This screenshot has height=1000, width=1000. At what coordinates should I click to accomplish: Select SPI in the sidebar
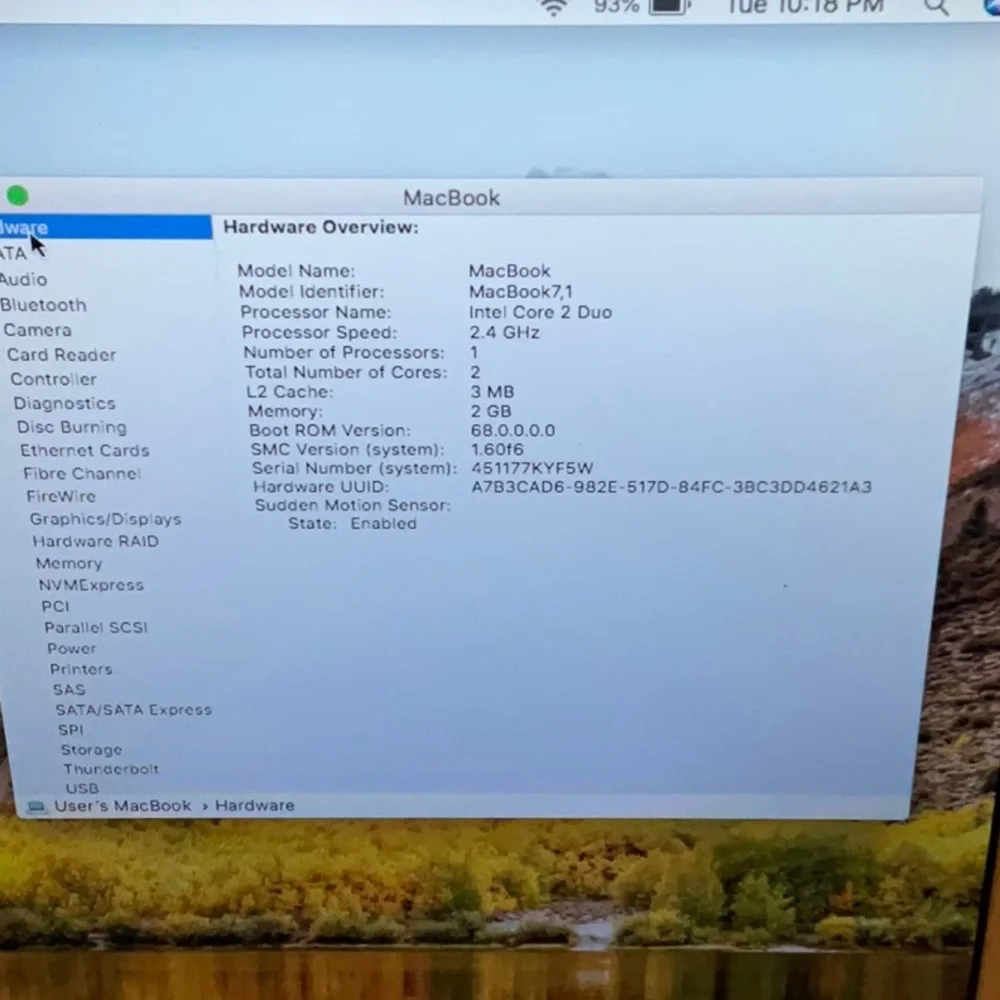tap(70, 730)
